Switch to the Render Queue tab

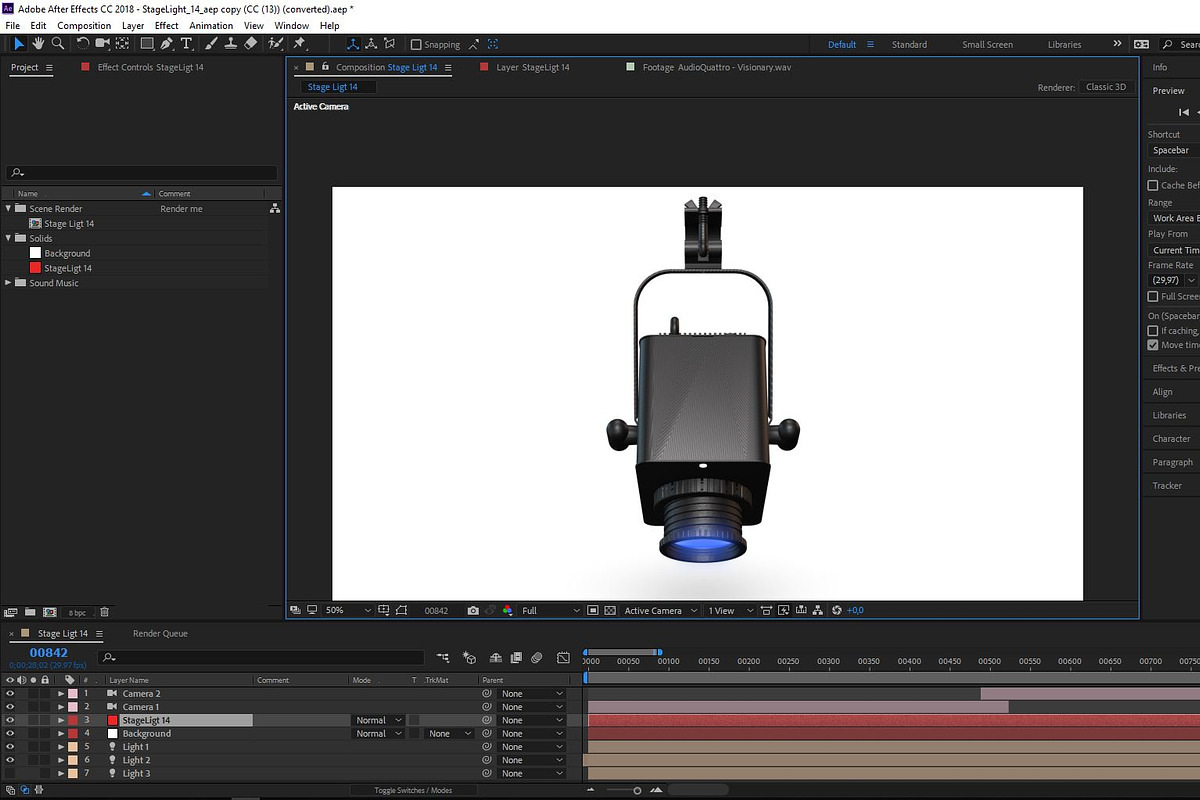[160, 633]
